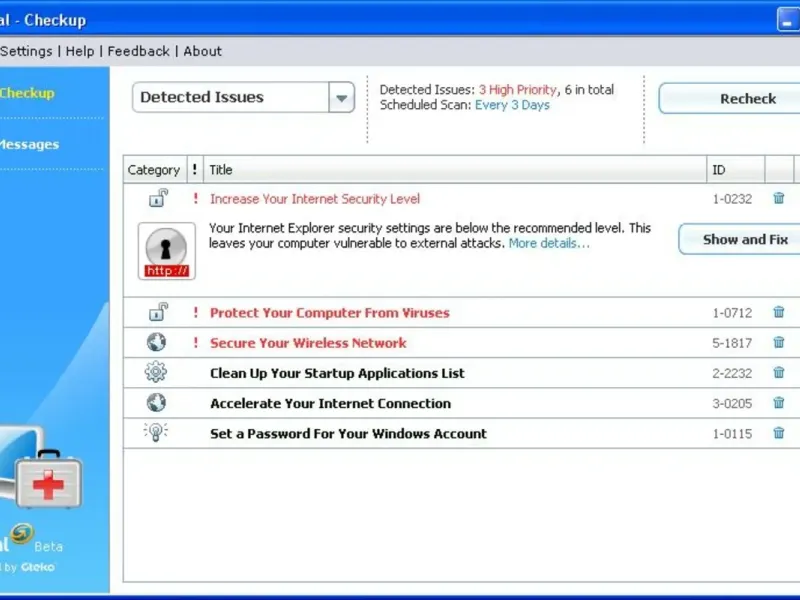Click ID 1-0115 cell
Image resolution: width=800 pixels, height=600 pixels.
click(732, 434)
